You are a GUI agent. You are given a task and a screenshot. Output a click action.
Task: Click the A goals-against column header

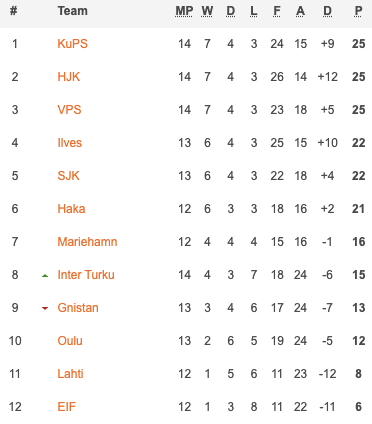tap(300, 11)
